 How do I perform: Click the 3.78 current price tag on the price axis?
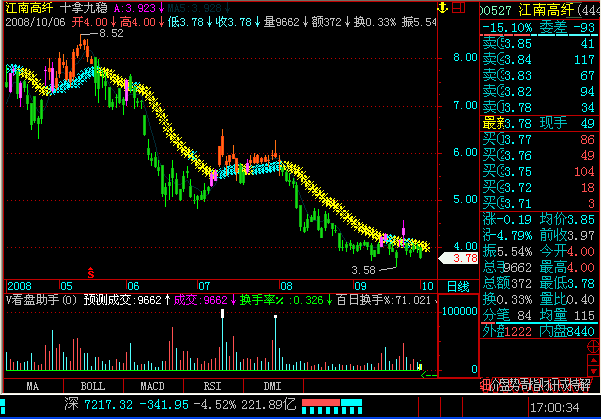459,258
